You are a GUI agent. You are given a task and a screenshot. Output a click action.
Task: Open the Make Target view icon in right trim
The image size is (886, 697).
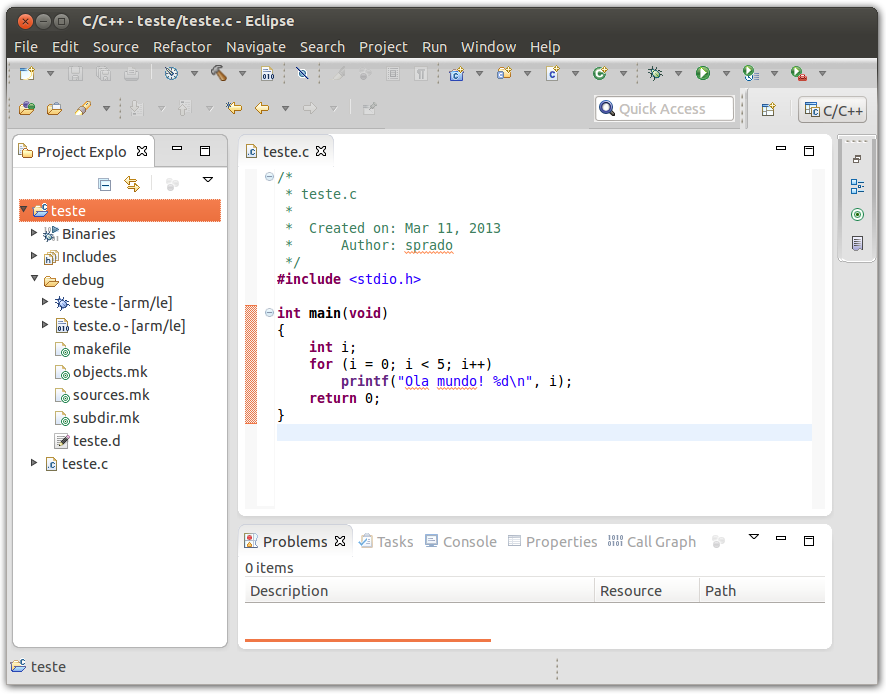857,215
